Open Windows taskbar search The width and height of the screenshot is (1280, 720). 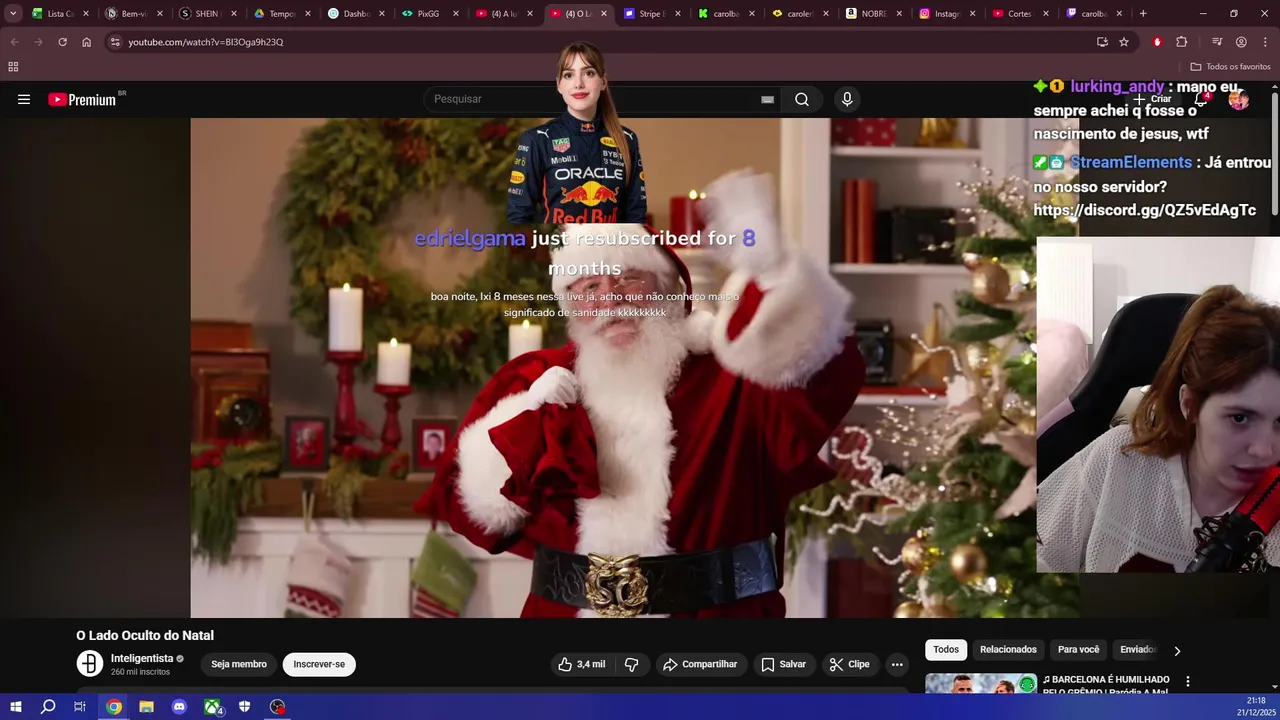48,707
